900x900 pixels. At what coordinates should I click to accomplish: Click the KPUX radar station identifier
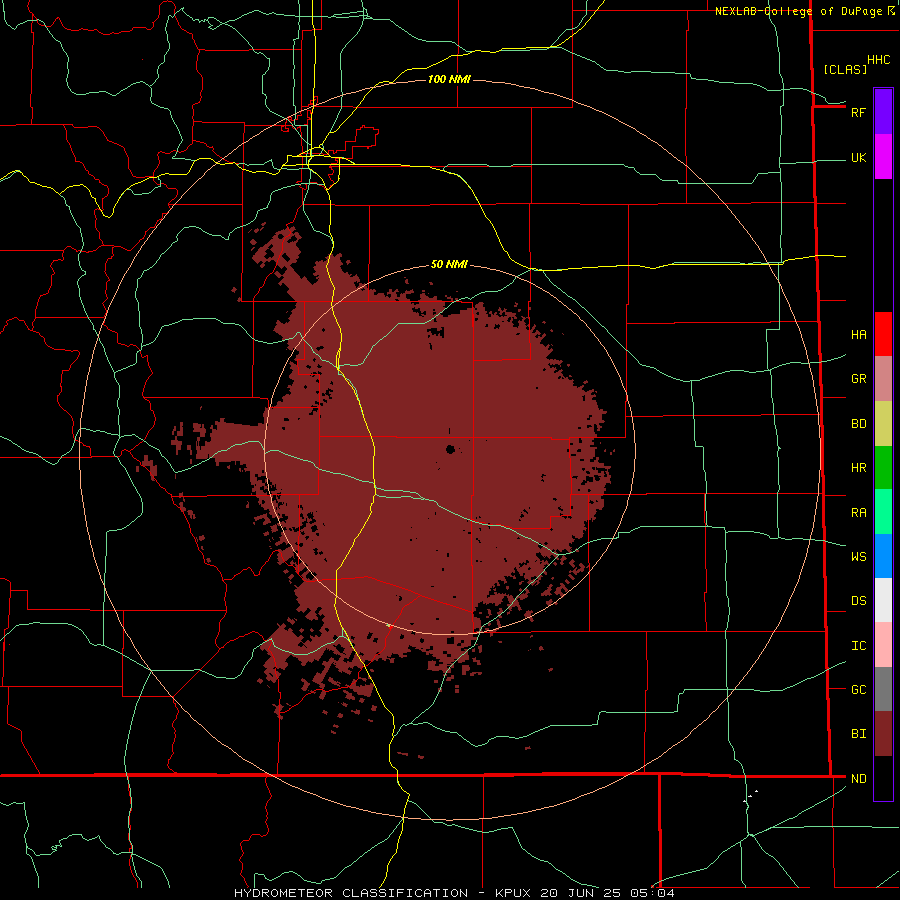[x=514, y=893]
